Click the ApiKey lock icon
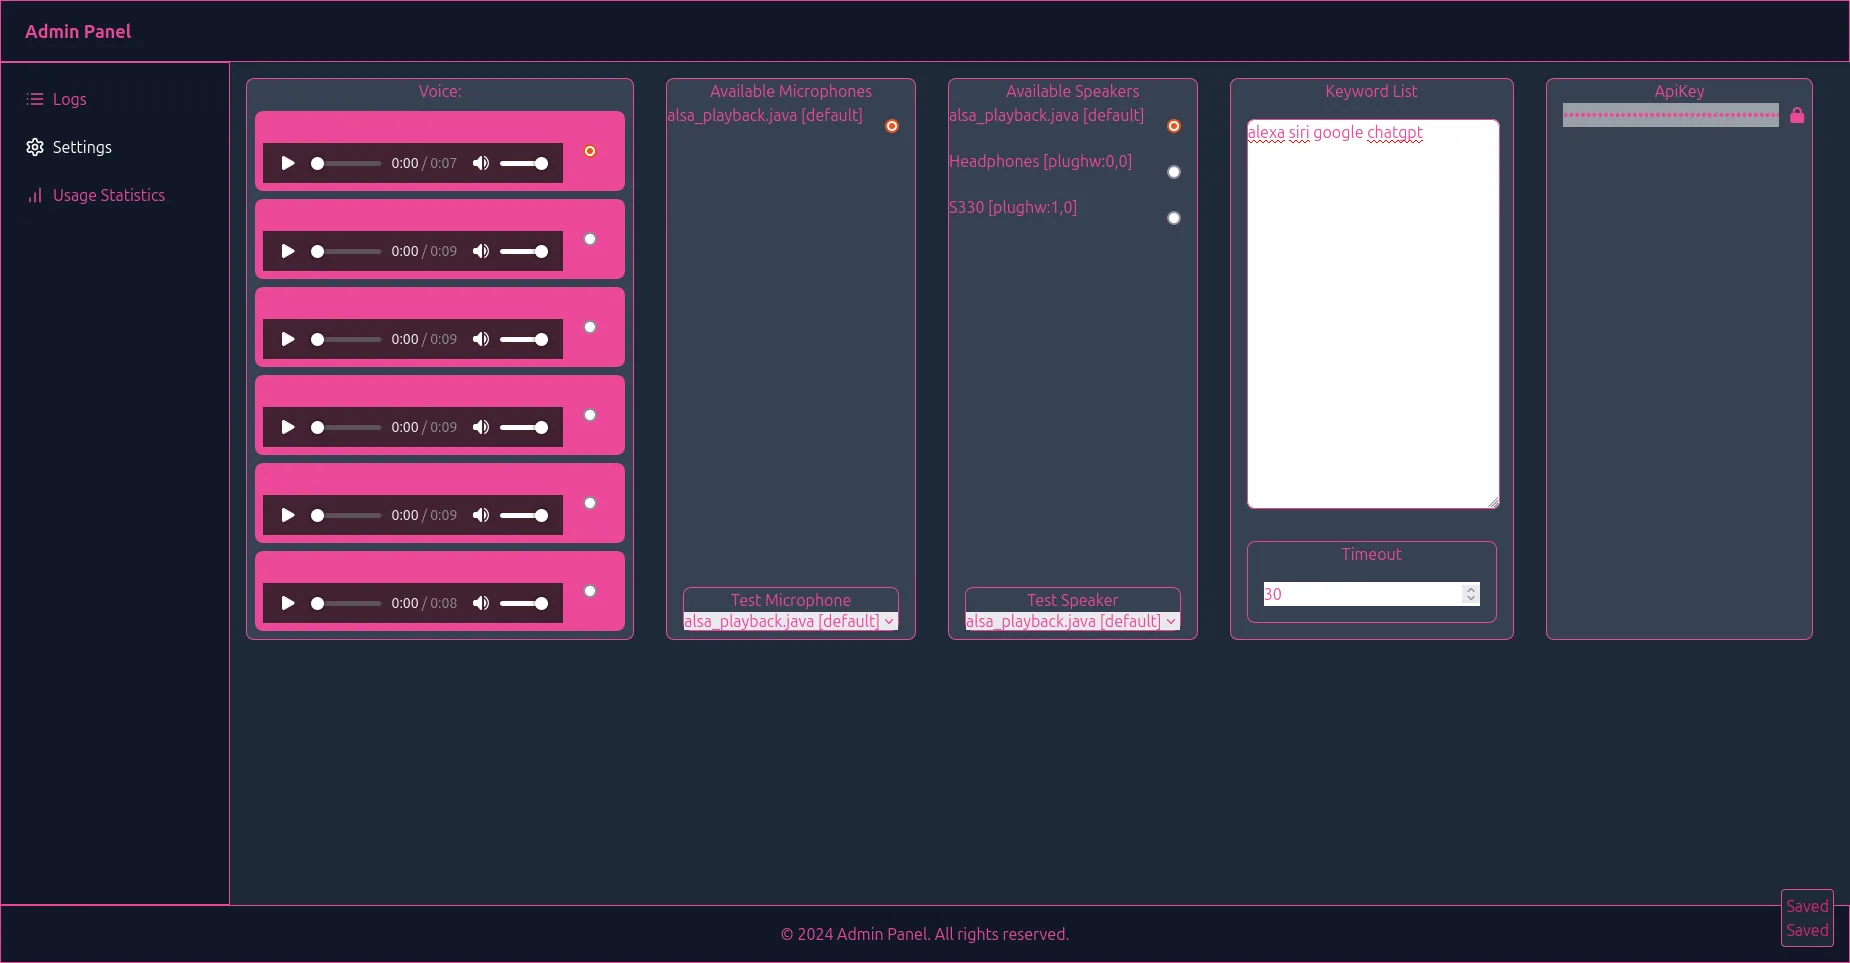 coord(1797,115)
